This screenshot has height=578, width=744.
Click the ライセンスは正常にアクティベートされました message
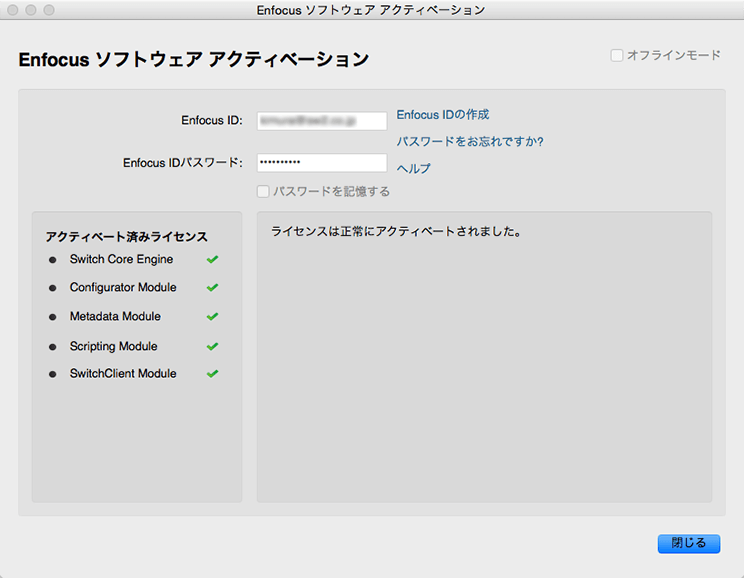point(396,232)
